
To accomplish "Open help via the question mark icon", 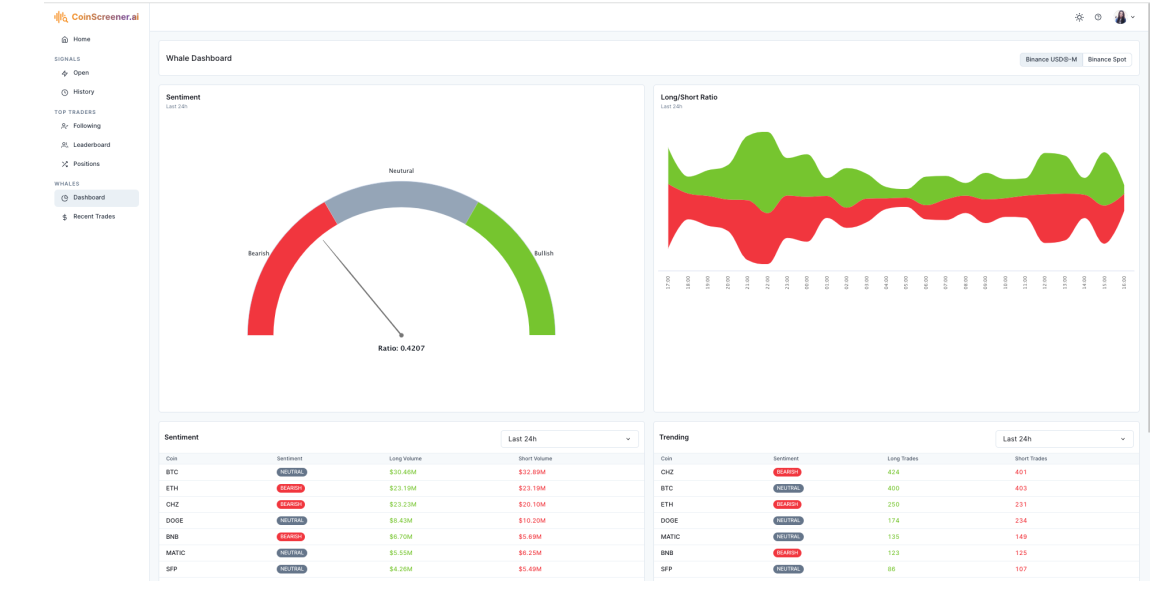I will pos(1098,17).
